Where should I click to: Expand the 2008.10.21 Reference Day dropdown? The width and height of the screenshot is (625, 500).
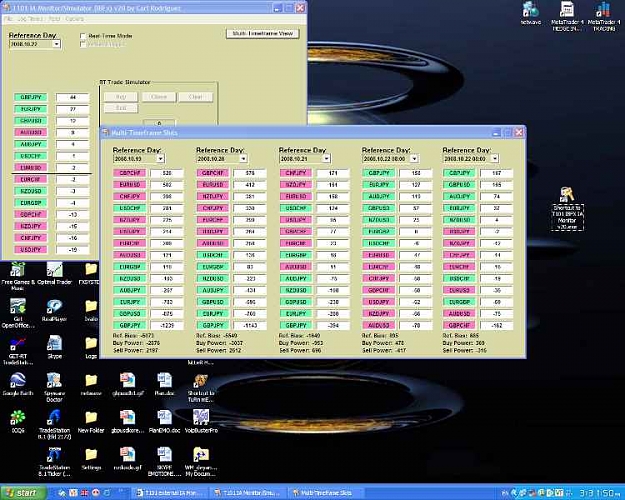point(326,159)
